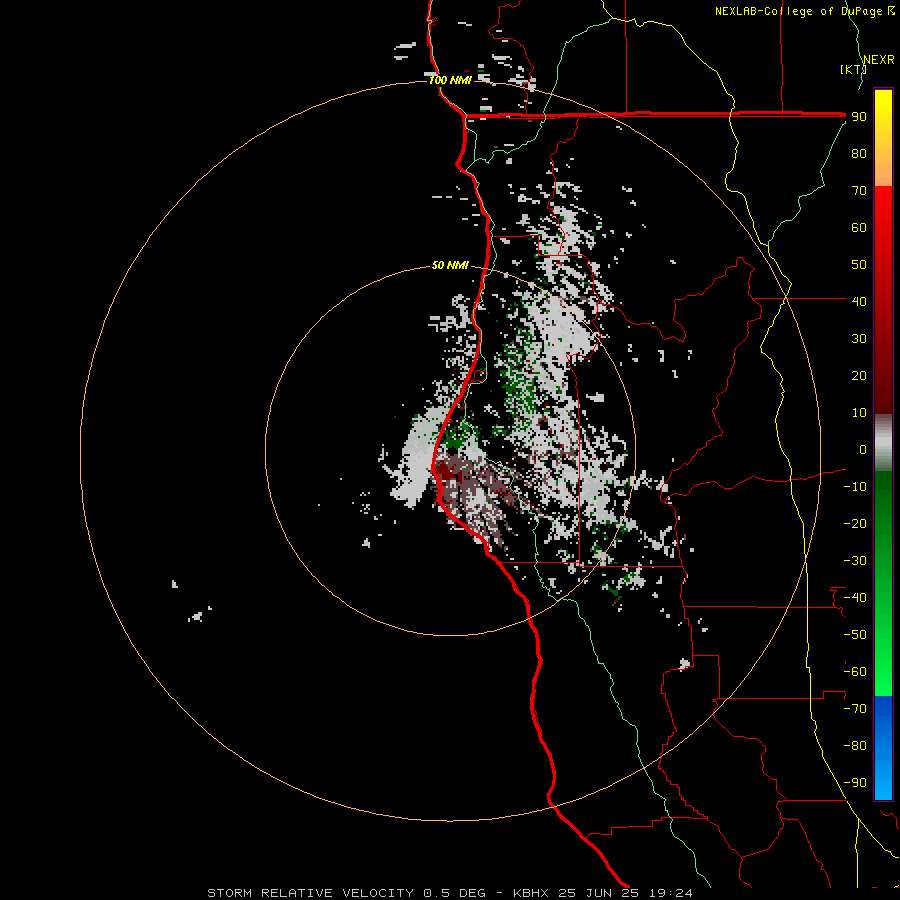Click the -80 value on the velocity scale
The width and height of the screenshot is (900, 900).
click(x=855, y=746)
